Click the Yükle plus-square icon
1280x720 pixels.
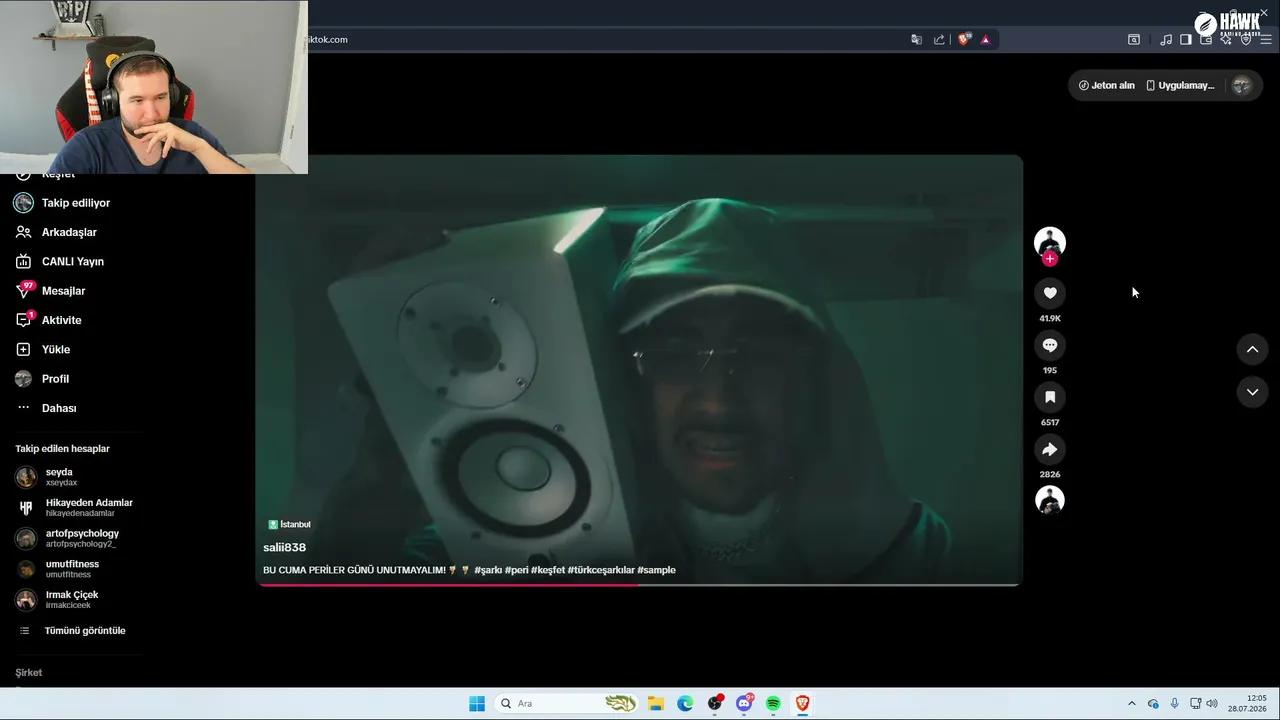23,350
